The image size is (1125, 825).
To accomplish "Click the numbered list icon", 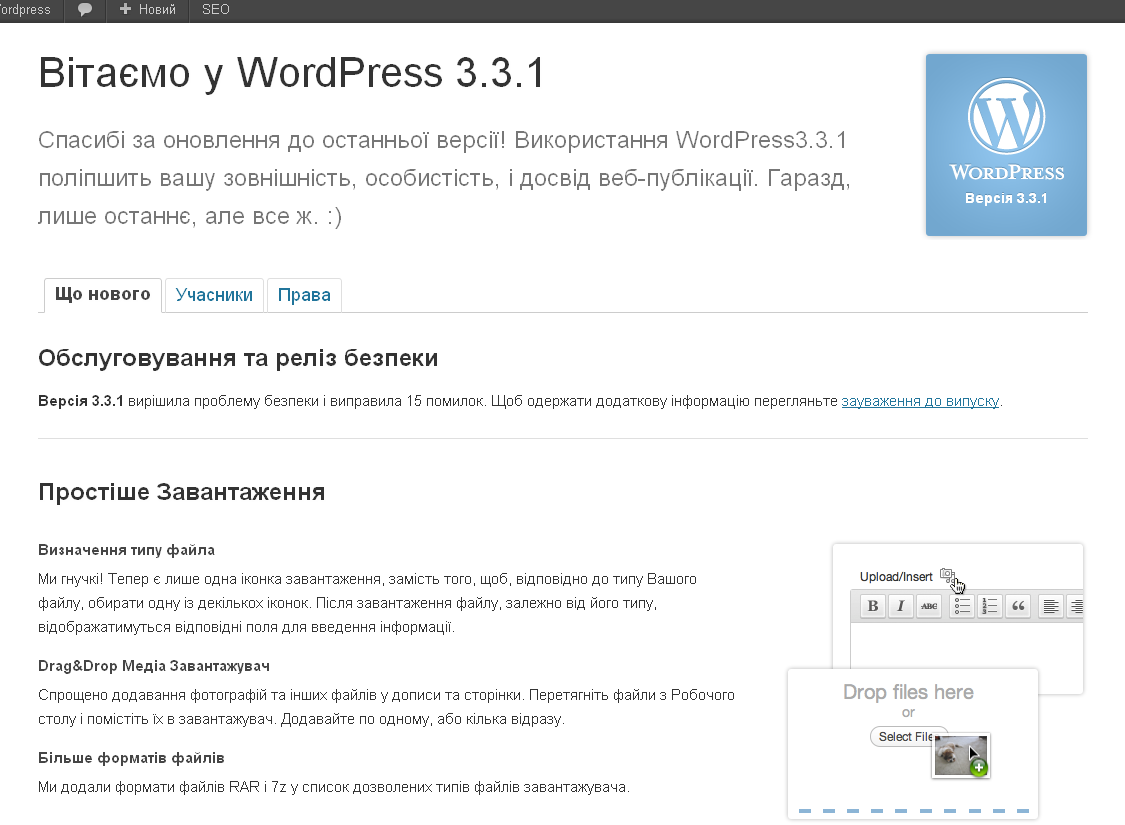I will click(x=989, y=606).
